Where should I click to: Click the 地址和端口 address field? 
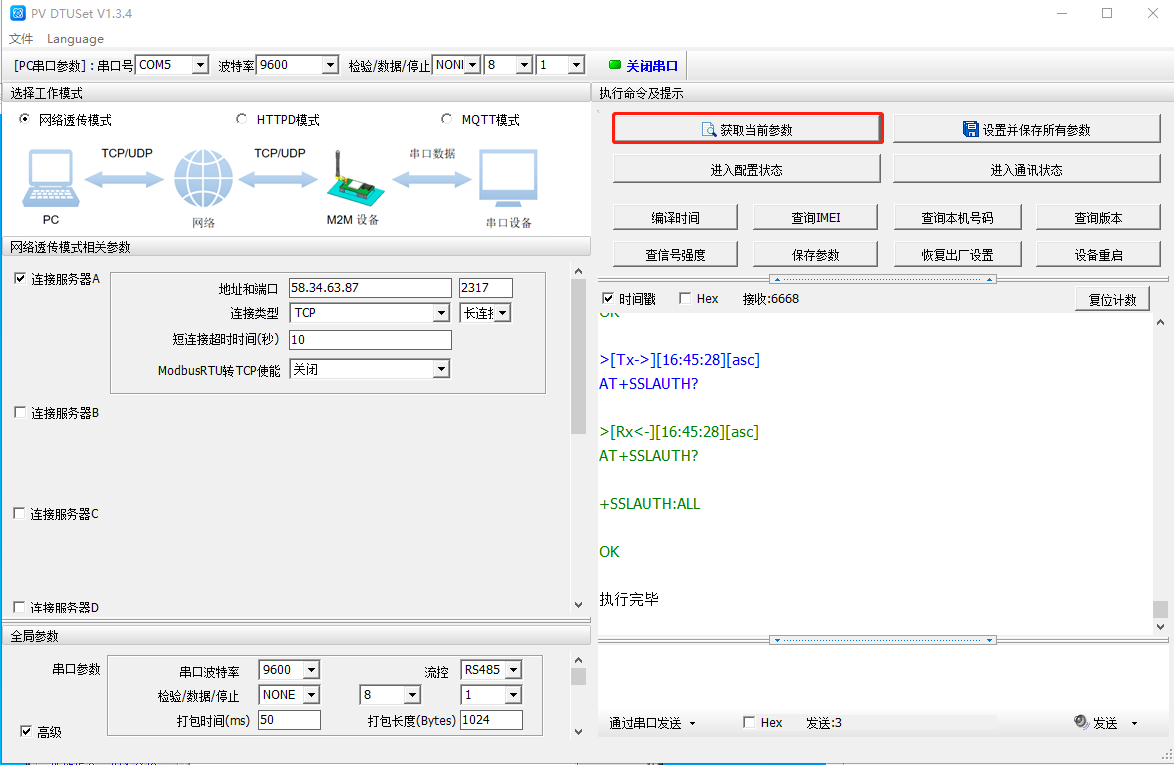click(370, 288)
